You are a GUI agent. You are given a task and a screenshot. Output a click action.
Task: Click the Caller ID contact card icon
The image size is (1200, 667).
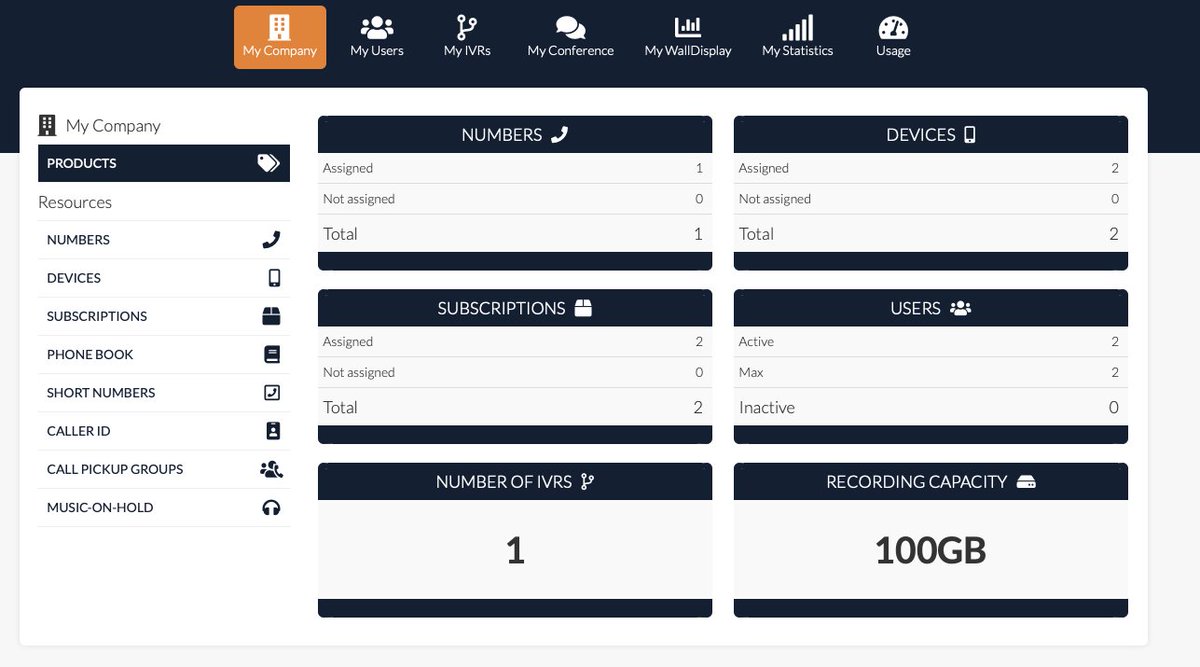click(x=271, y=430)
